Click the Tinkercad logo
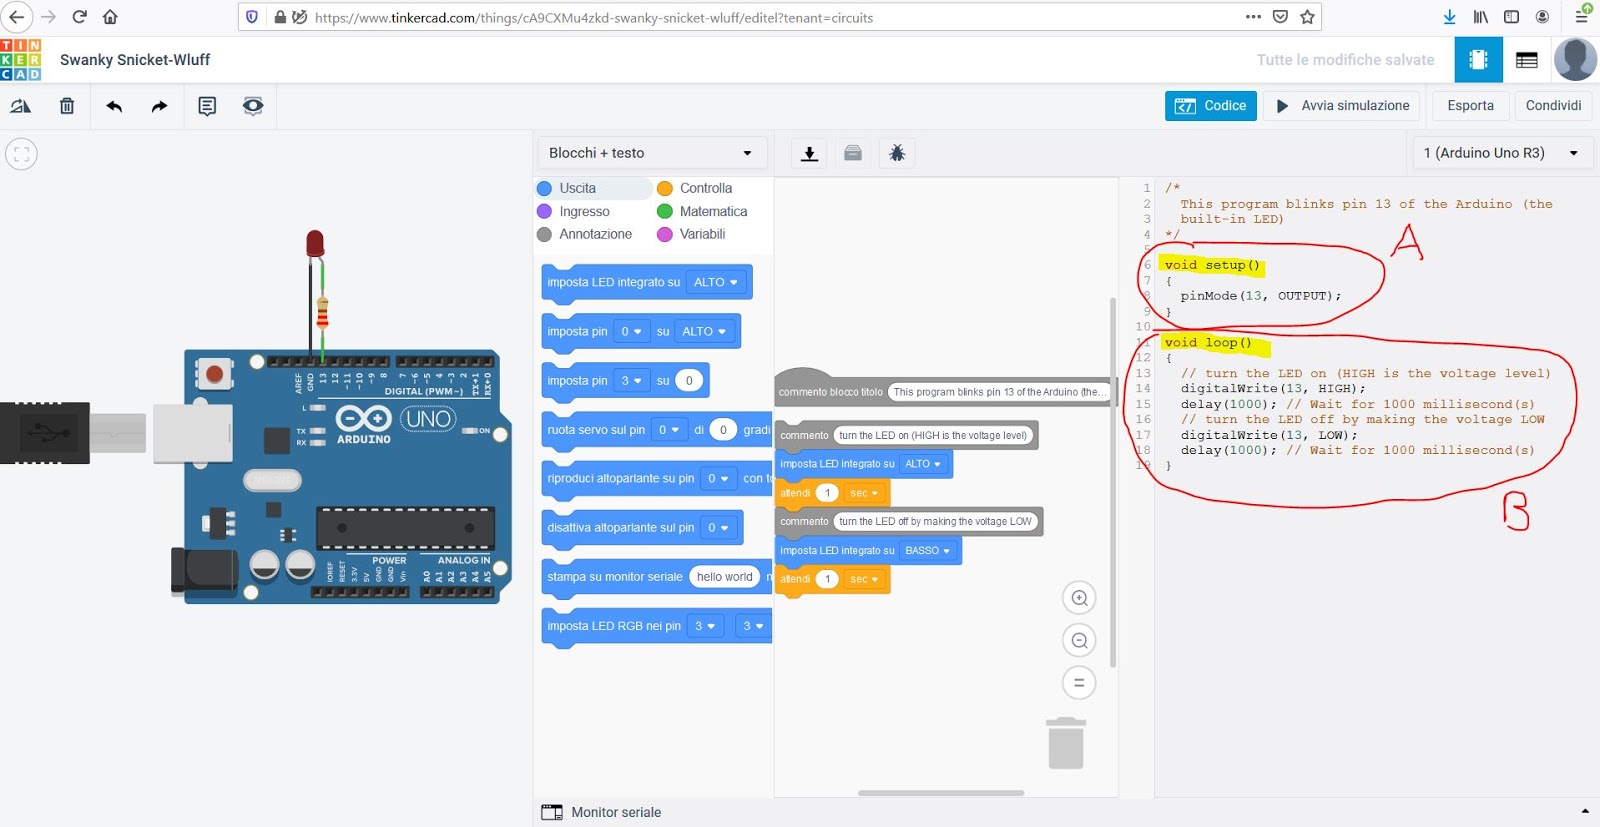 click(21, 60)
